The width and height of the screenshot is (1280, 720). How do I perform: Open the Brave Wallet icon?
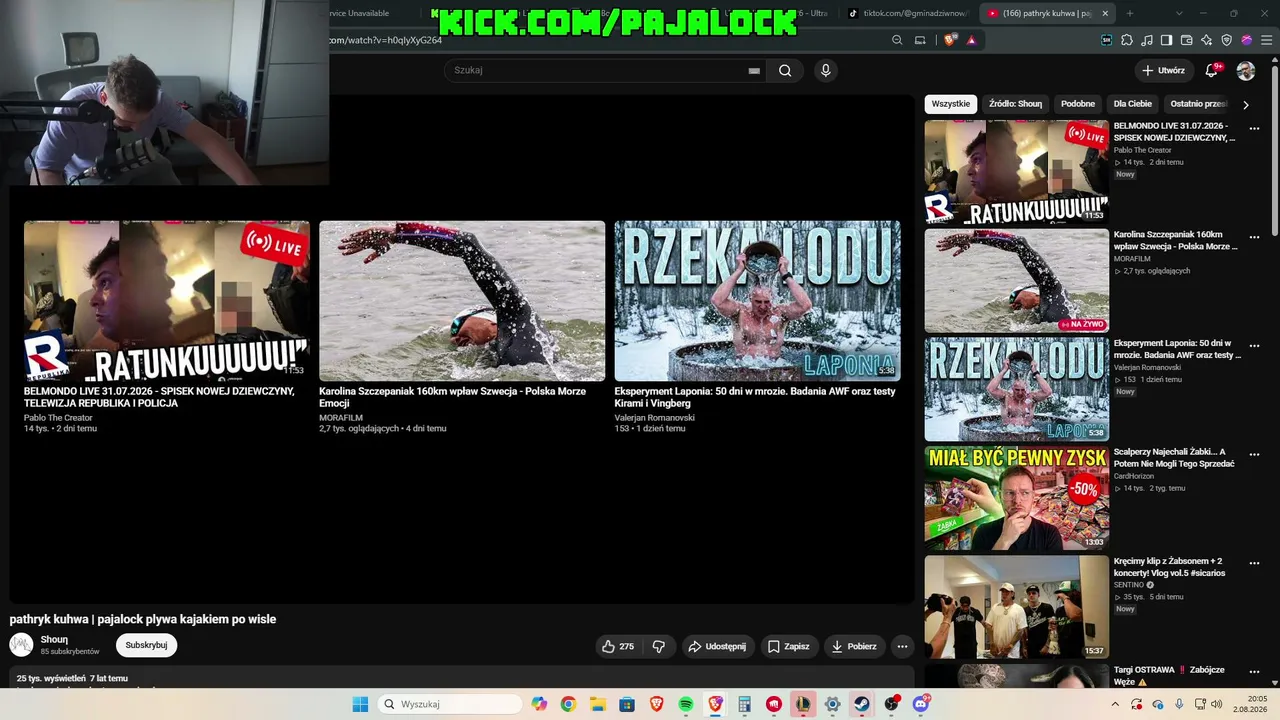pyautogui.click(x=1186, y=40)
